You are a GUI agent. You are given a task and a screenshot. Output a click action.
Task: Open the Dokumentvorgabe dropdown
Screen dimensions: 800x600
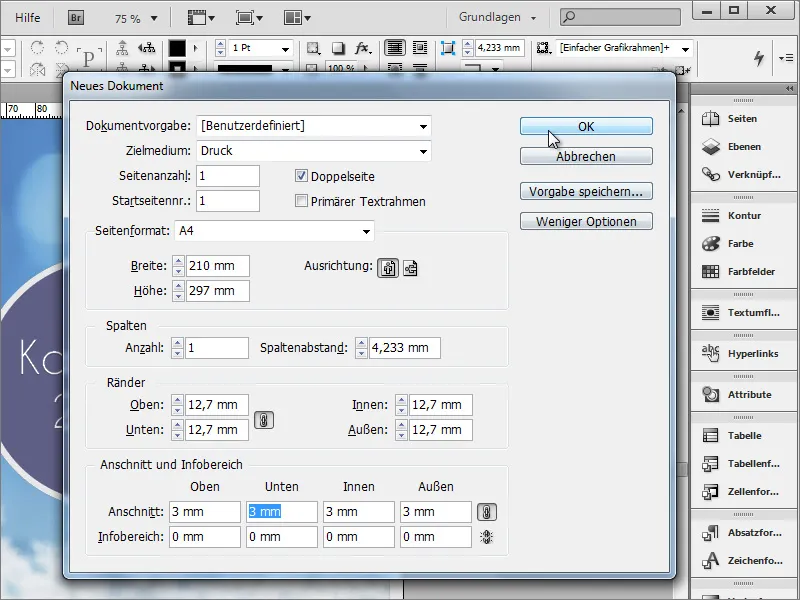423,126
